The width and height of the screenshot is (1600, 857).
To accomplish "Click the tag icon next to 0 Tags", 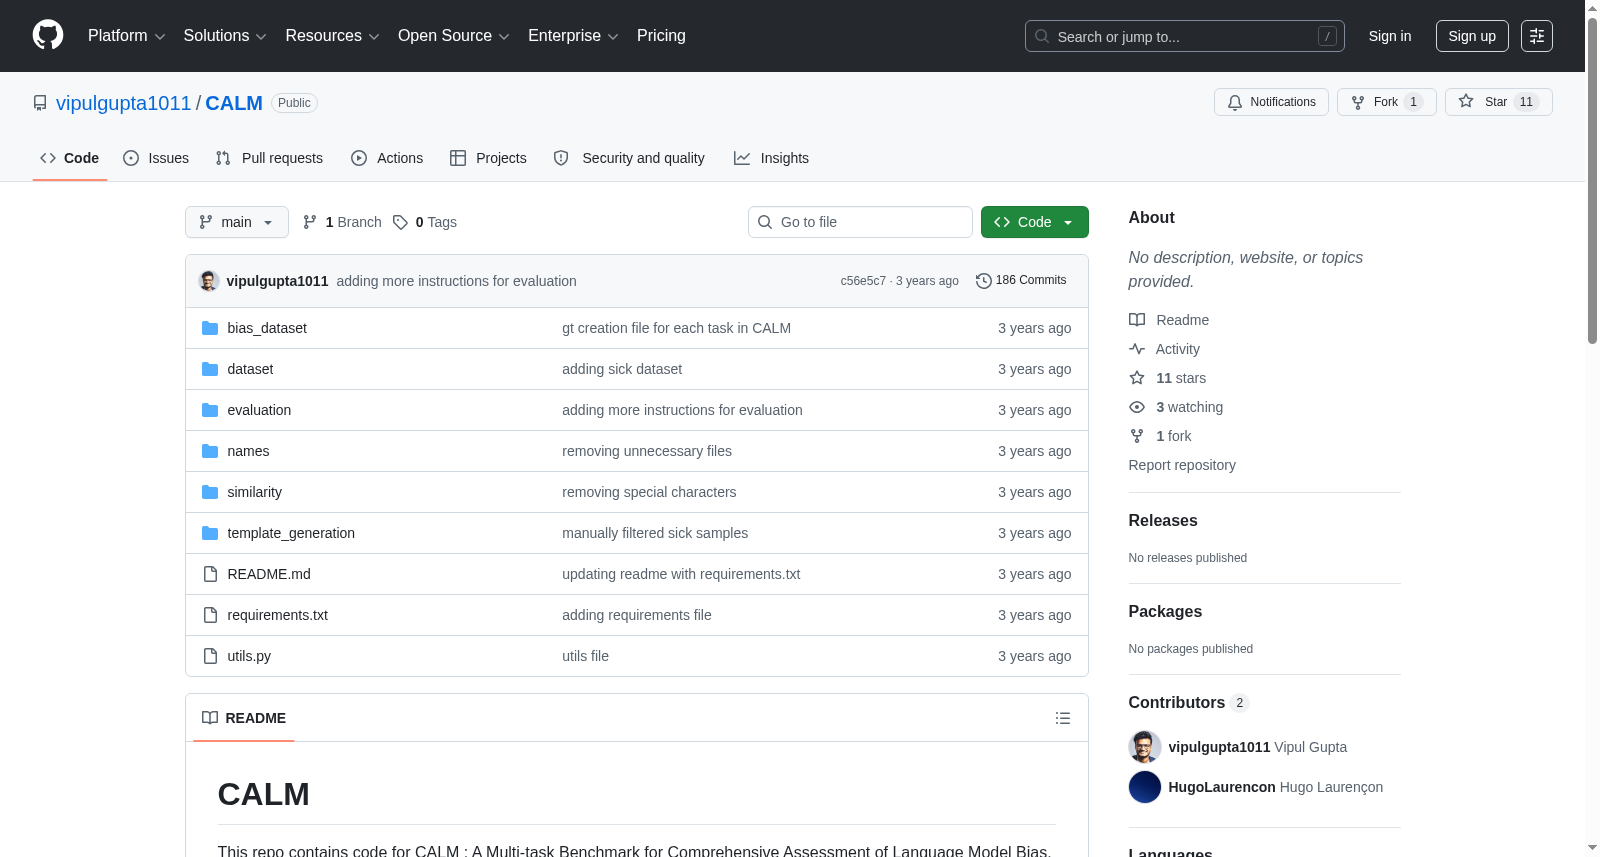I will (x=400, y=222).
